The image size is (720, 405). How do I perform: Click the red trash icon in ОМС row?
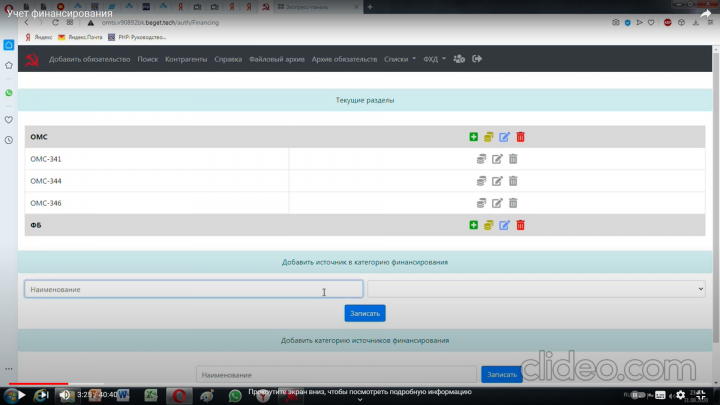[520, 137]
